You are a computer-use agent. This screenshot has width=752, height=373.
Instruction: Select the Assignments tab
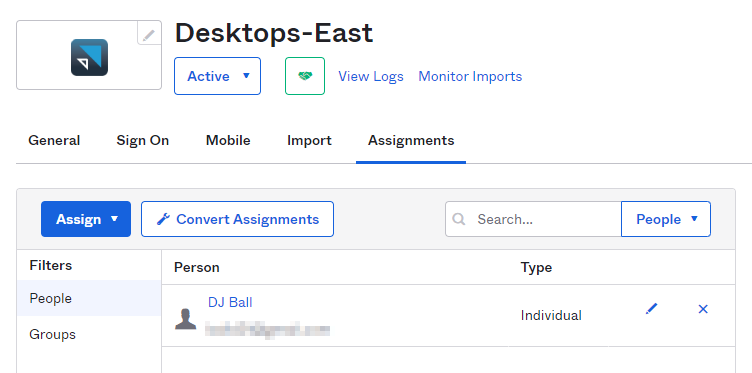(x=411, y=140)
